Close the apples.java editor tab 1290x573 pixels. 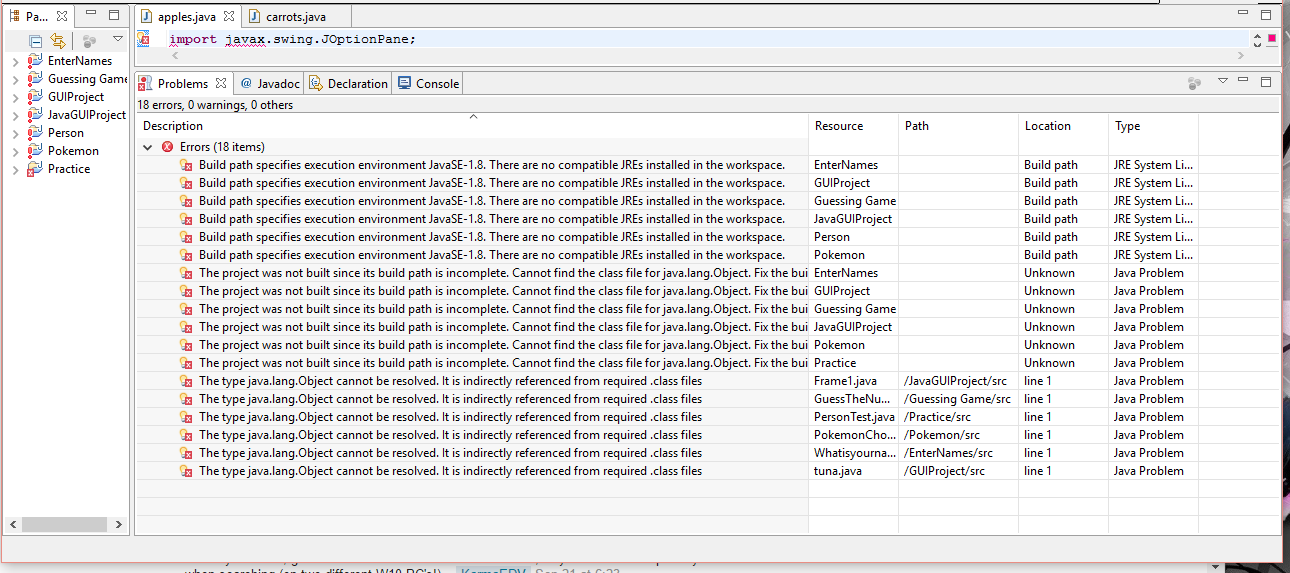(x=228, y=16)
